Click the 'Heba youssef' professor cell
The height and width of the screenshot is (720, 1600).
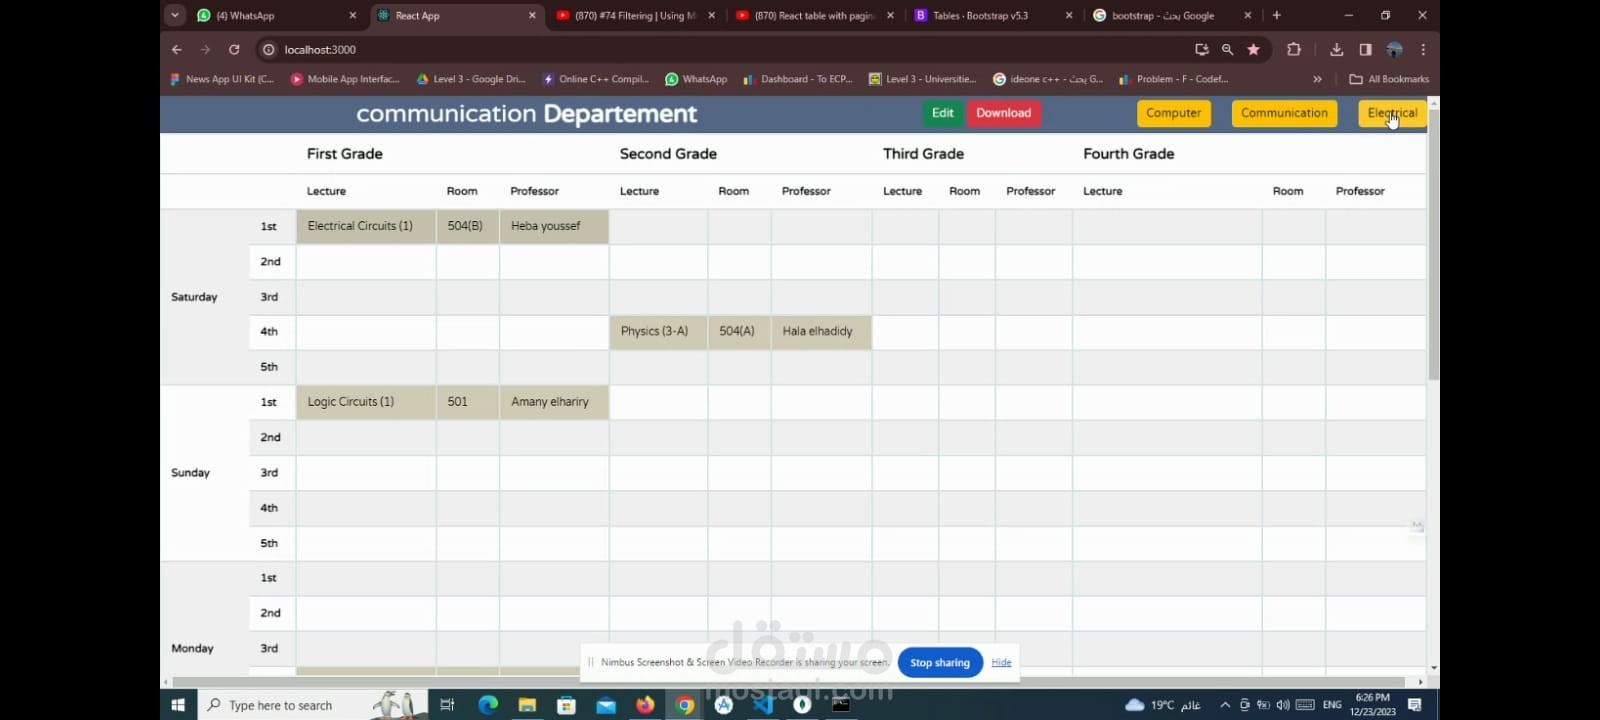(x=554, y=226)
